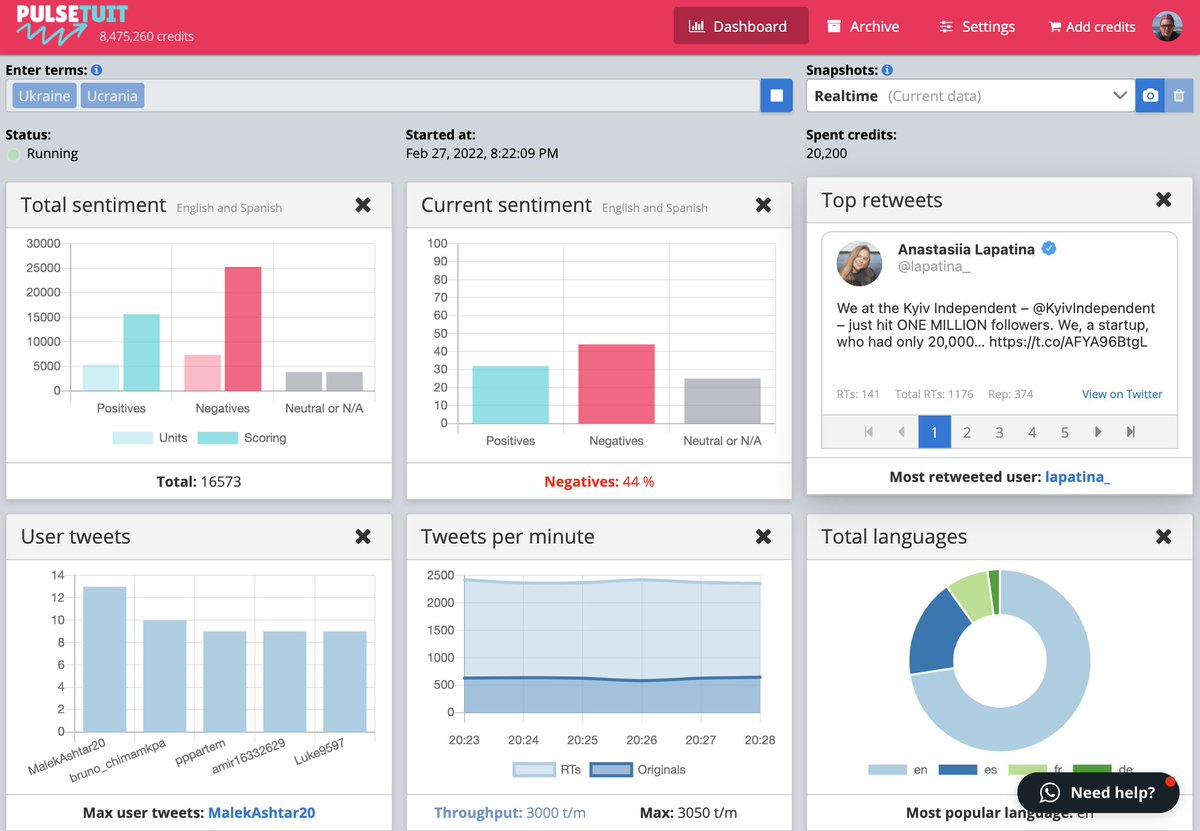1200x831 pixels.
Task: Close the Current sentiment panel
Action: pyautogui.click(x=763, y=205)
